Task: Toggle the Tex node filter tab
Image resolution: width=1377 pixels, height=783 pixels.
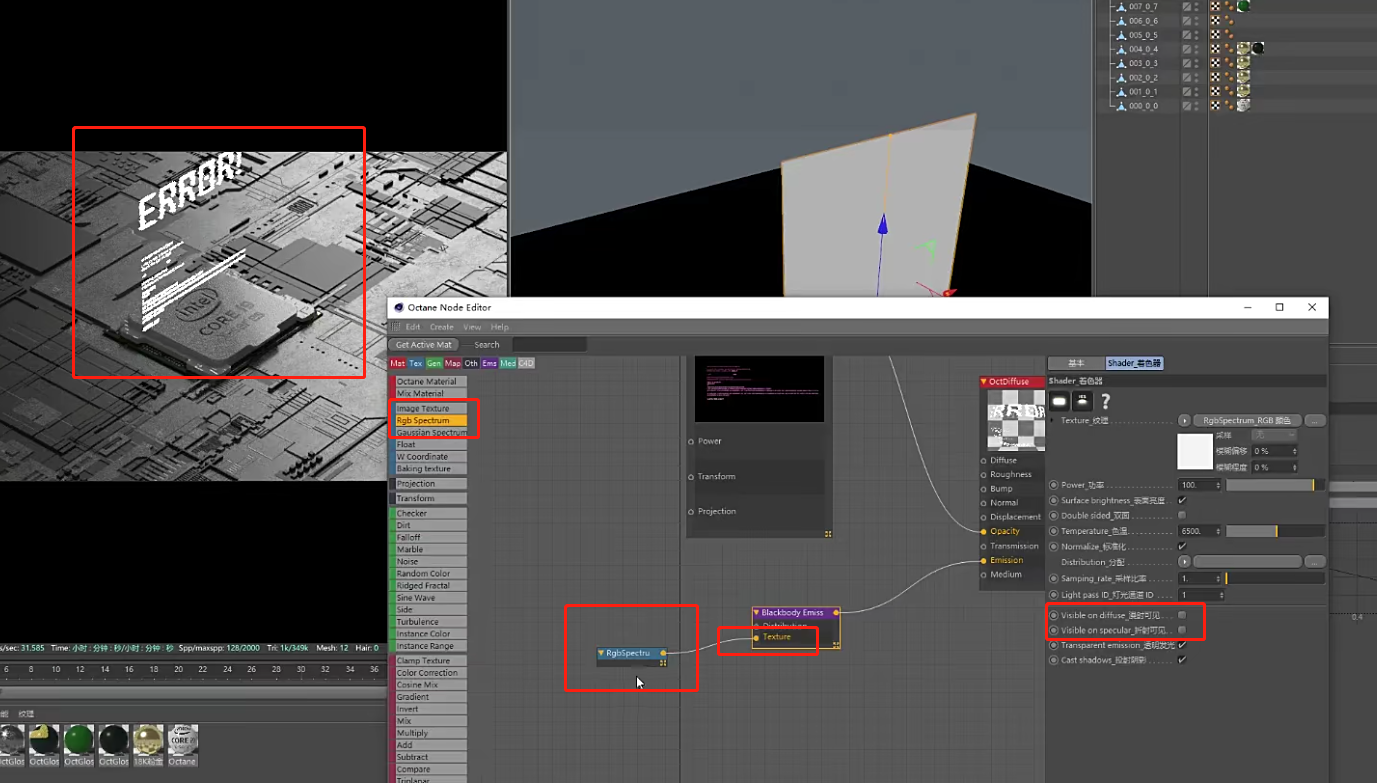Action: coord(416,363)
